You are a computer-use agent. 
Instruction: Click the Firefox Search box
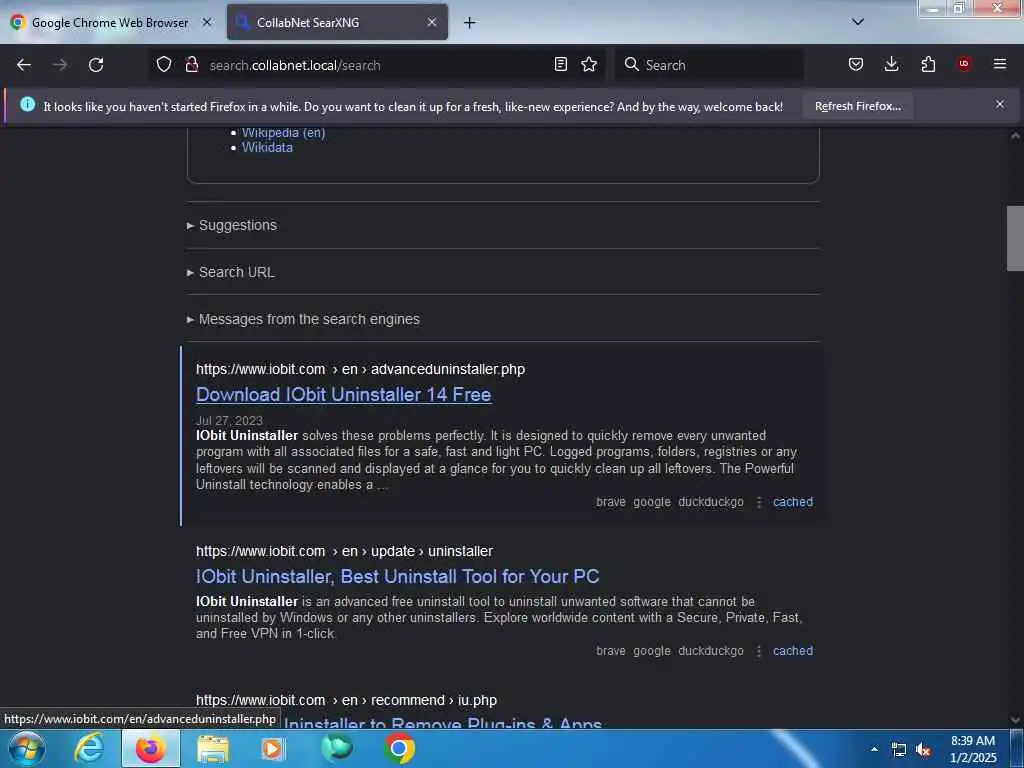coord(709,65)
